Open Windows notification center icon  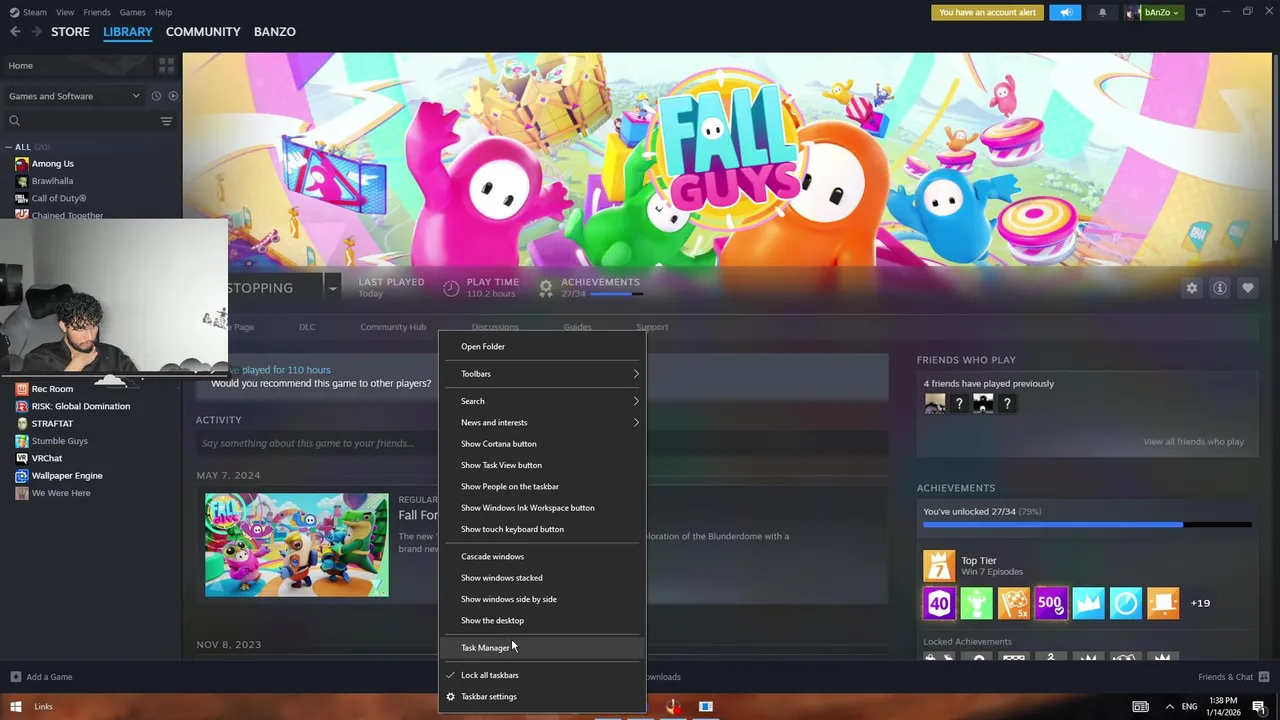[1259, 706]
